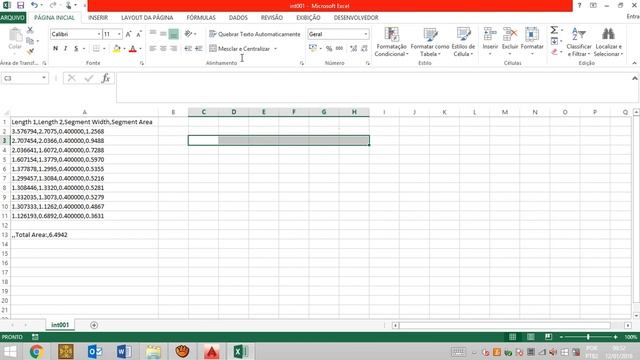Toggle italic I formatting
This screenshot has height=360, width=640.
pos(65,49)
